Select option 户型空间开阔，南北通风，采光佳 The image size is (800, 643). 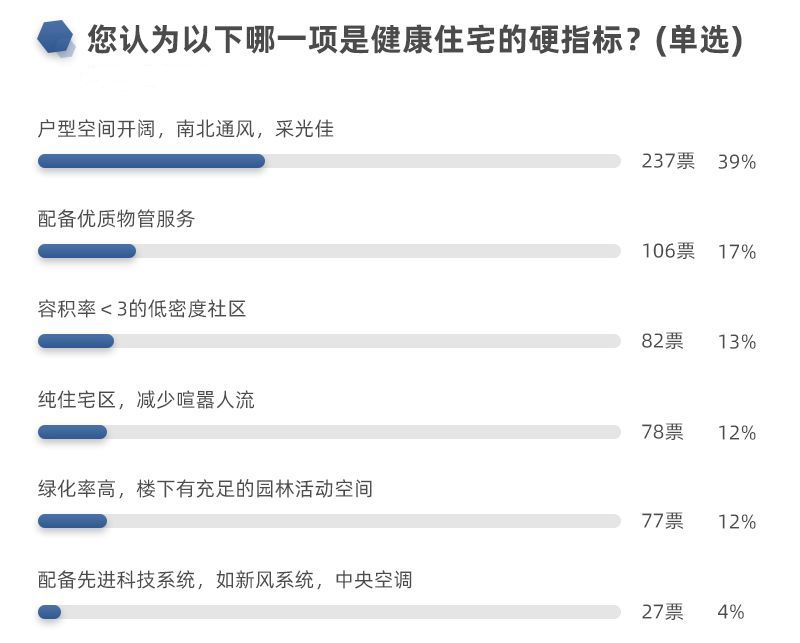pyautogui.click(x=186, y=129)
